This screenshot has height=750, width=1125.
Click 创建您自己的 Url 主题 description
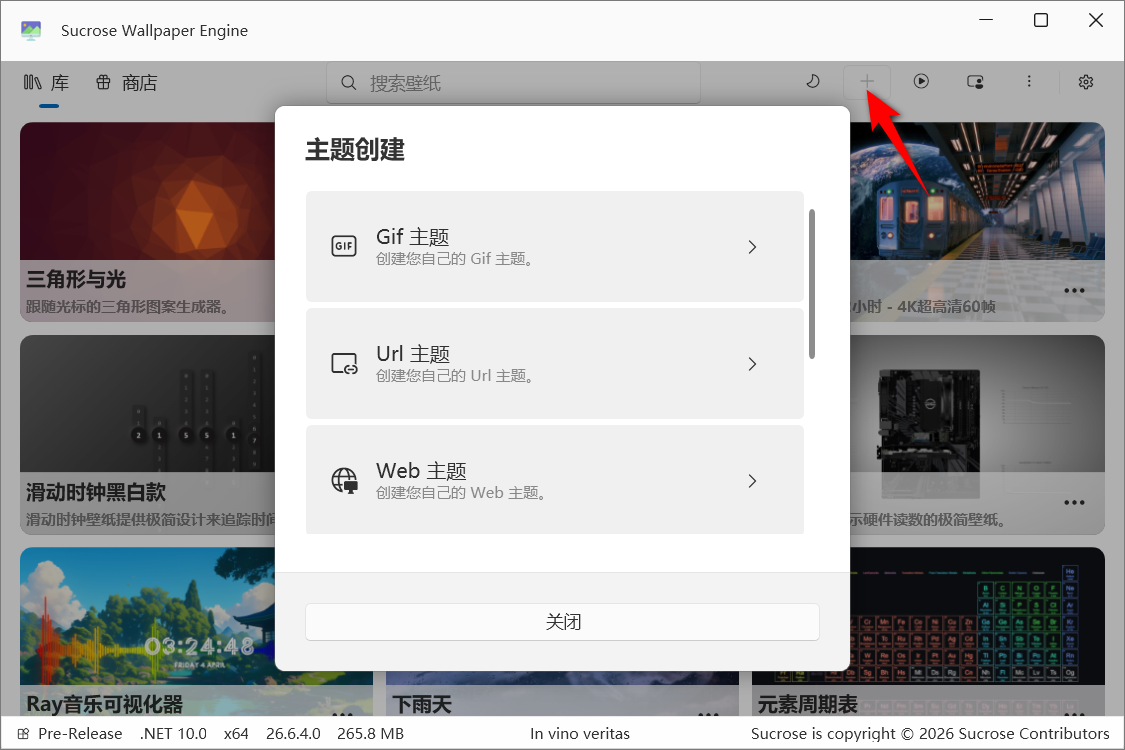(454, 375)
